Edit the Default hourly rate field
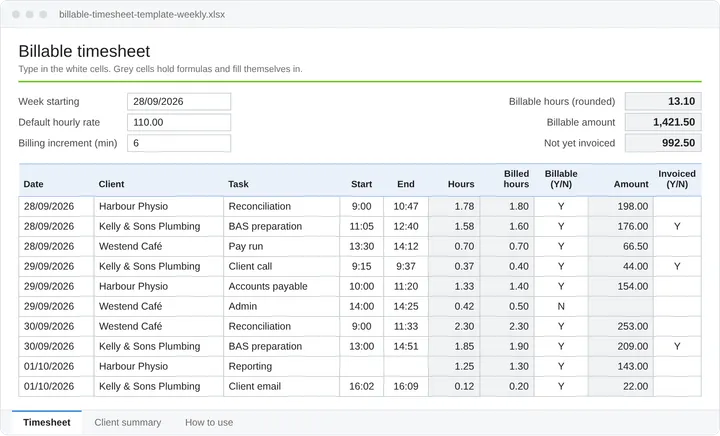 tap(179, 122)
